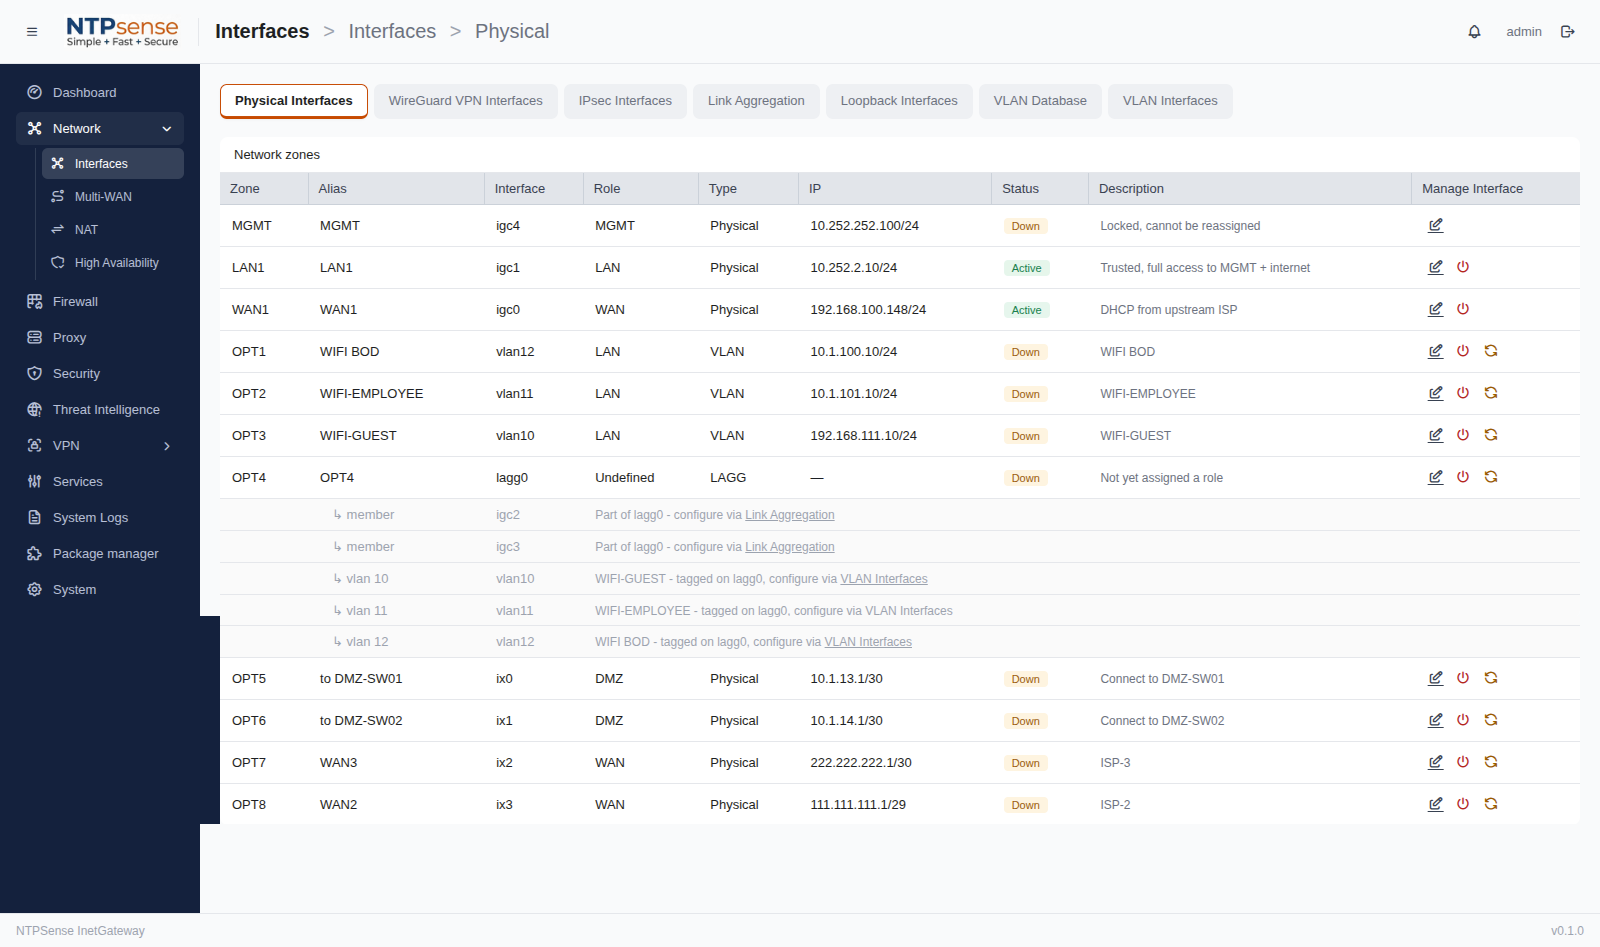1600x947 pixels.
Task: Edit the MGMT interface igc4
Action: [x=1435, y=226]
